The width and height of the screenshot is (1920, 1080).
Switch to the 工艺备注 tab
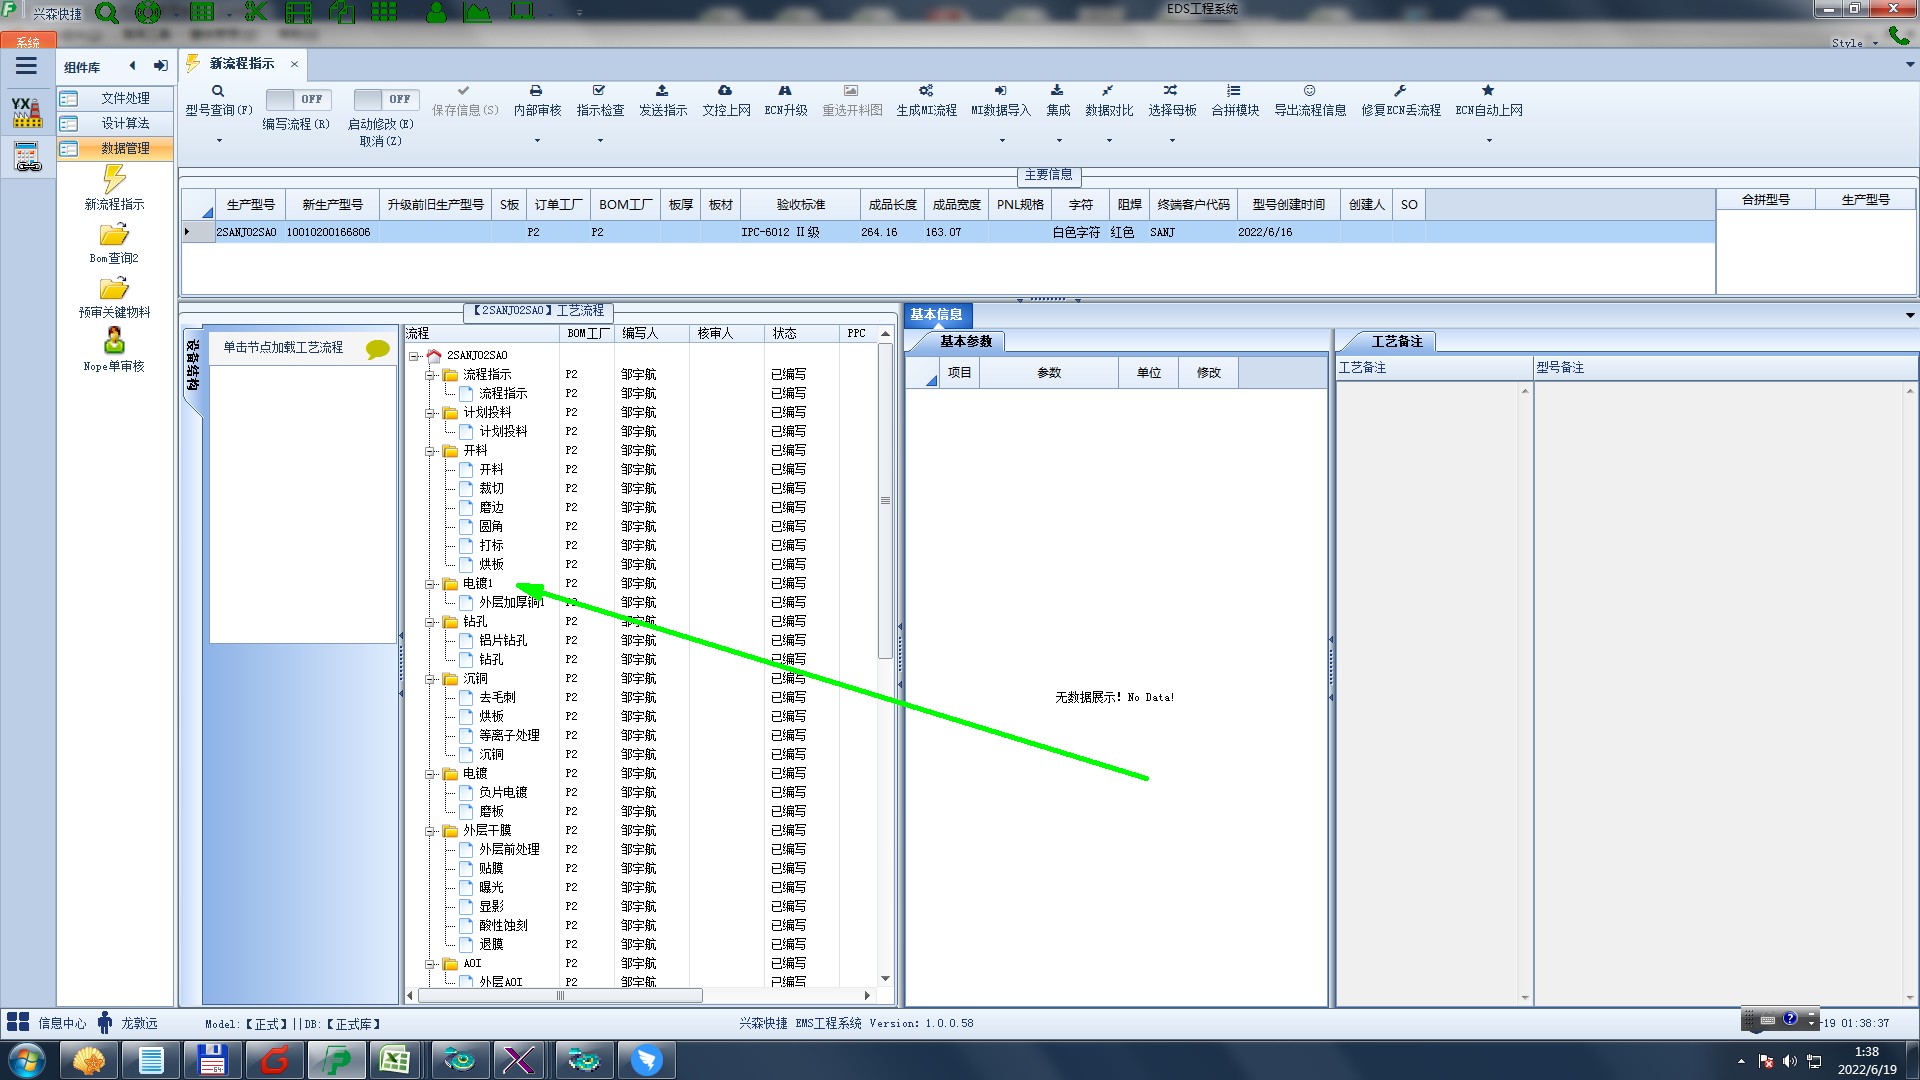1396,342
